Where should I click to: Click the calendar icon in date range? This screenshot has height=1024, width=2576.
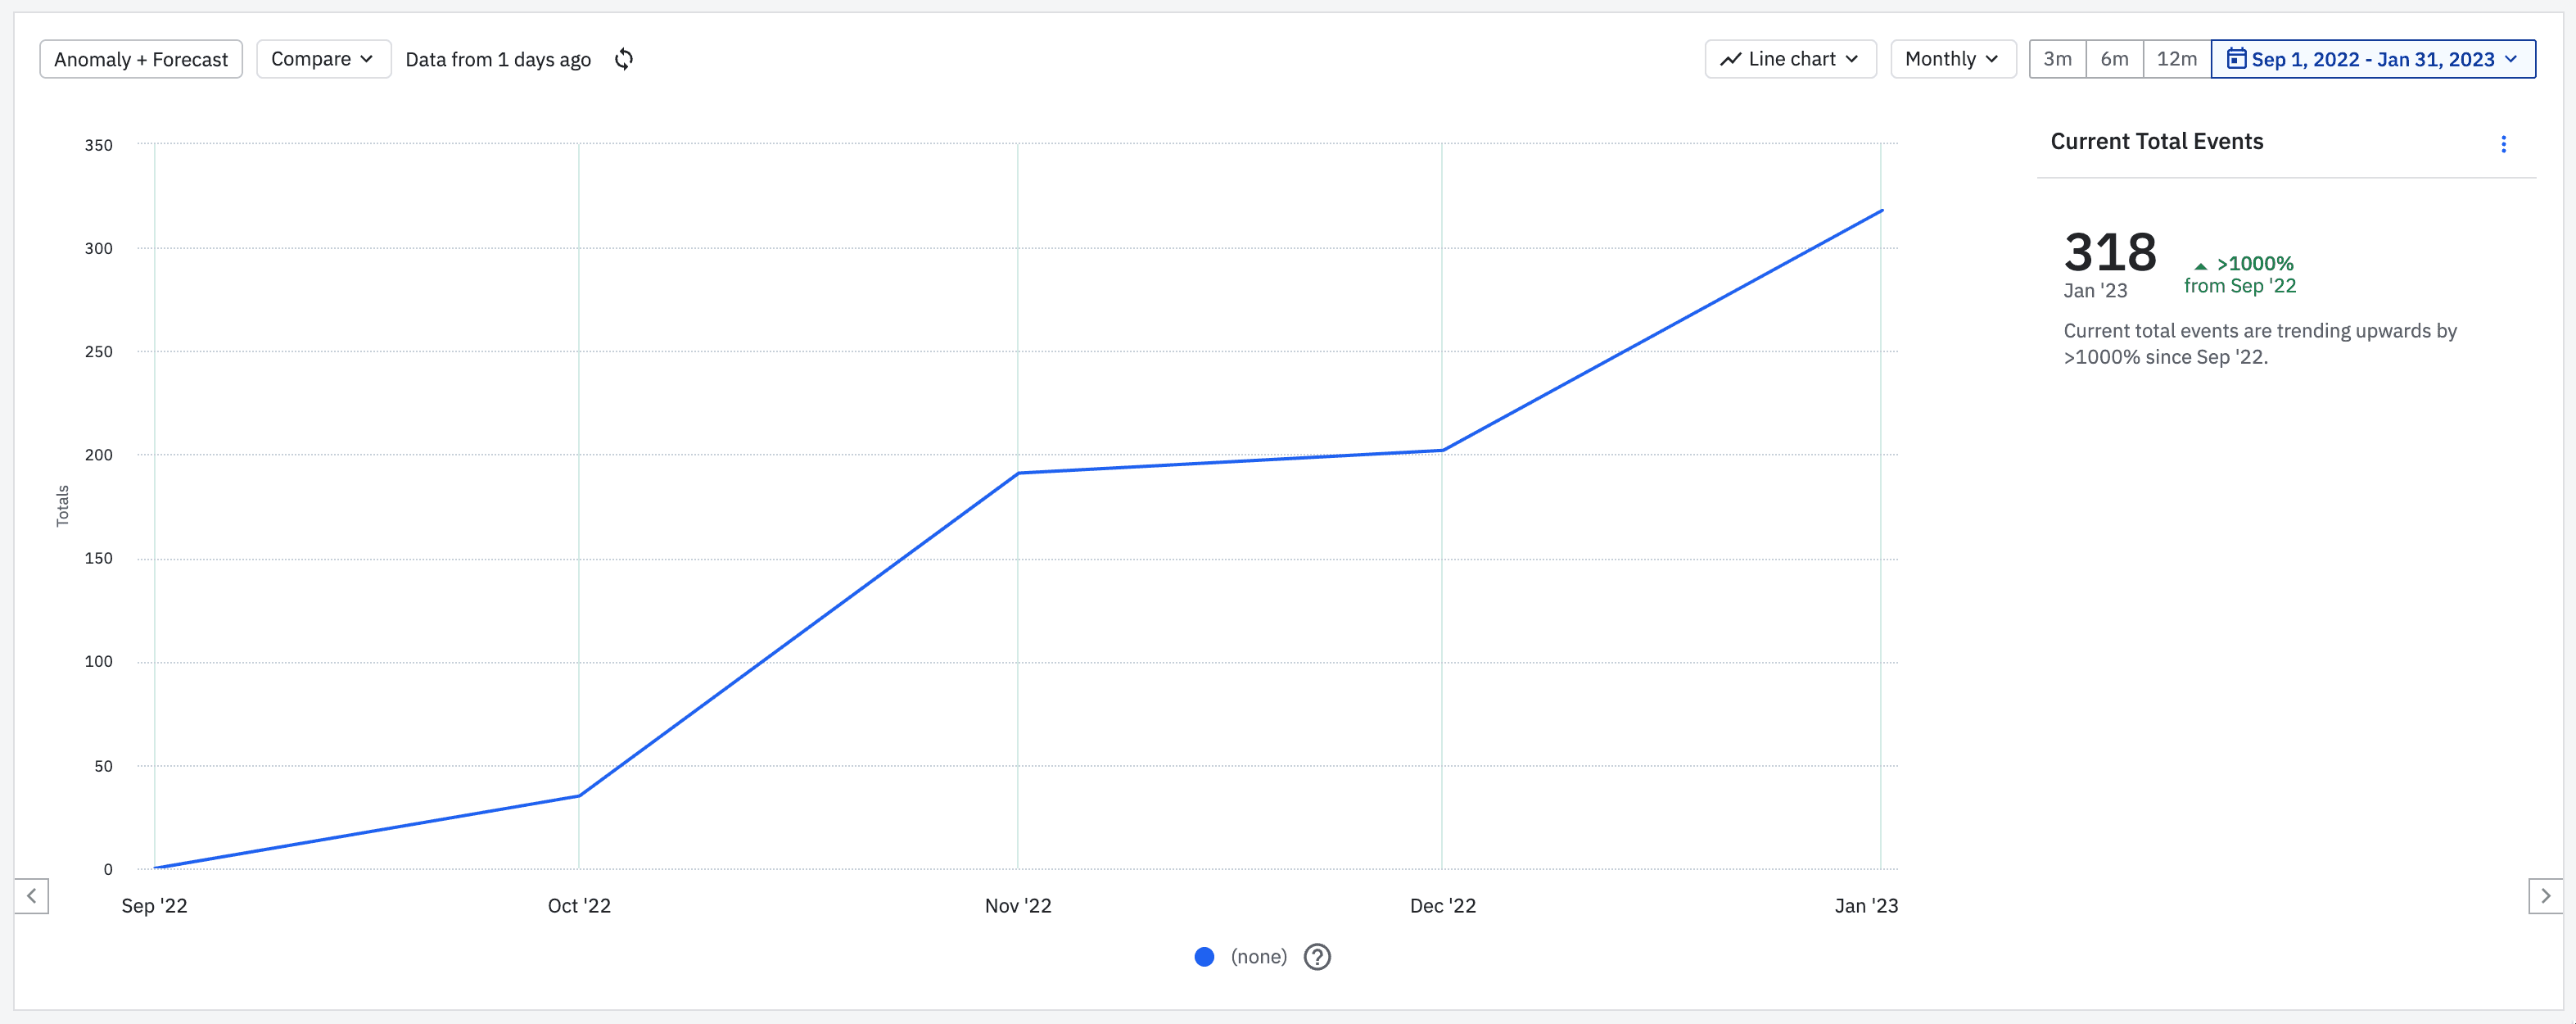[x=2236, y=59]
